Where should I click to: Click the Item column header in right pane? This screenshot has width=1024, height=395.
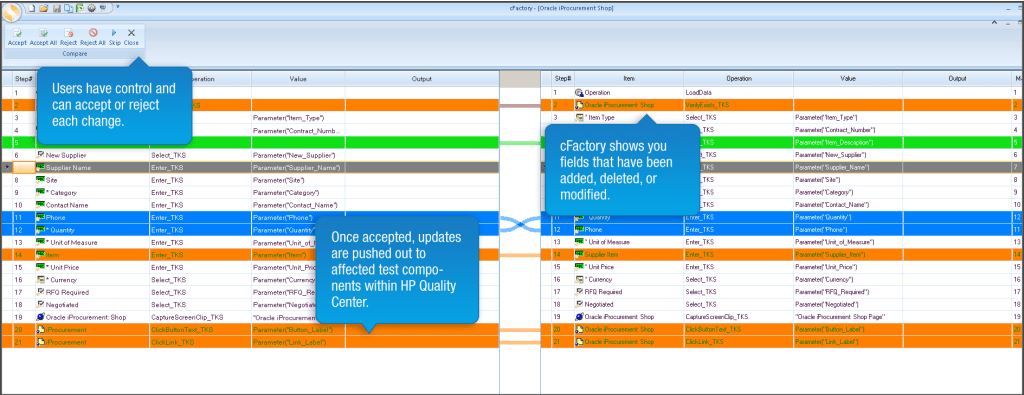click(x=628, y=78)
